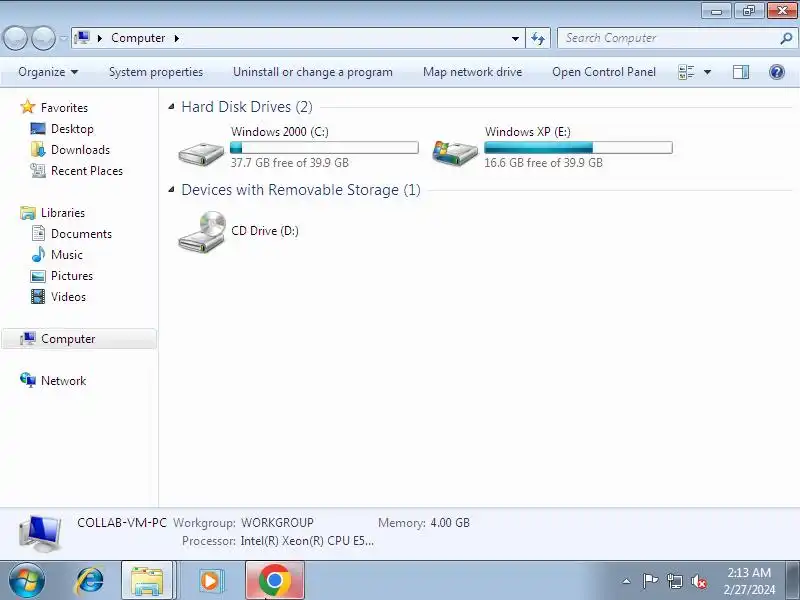Click the WORKGROUP value
This screenshot has width=800, height=600.
pos(277,523)
